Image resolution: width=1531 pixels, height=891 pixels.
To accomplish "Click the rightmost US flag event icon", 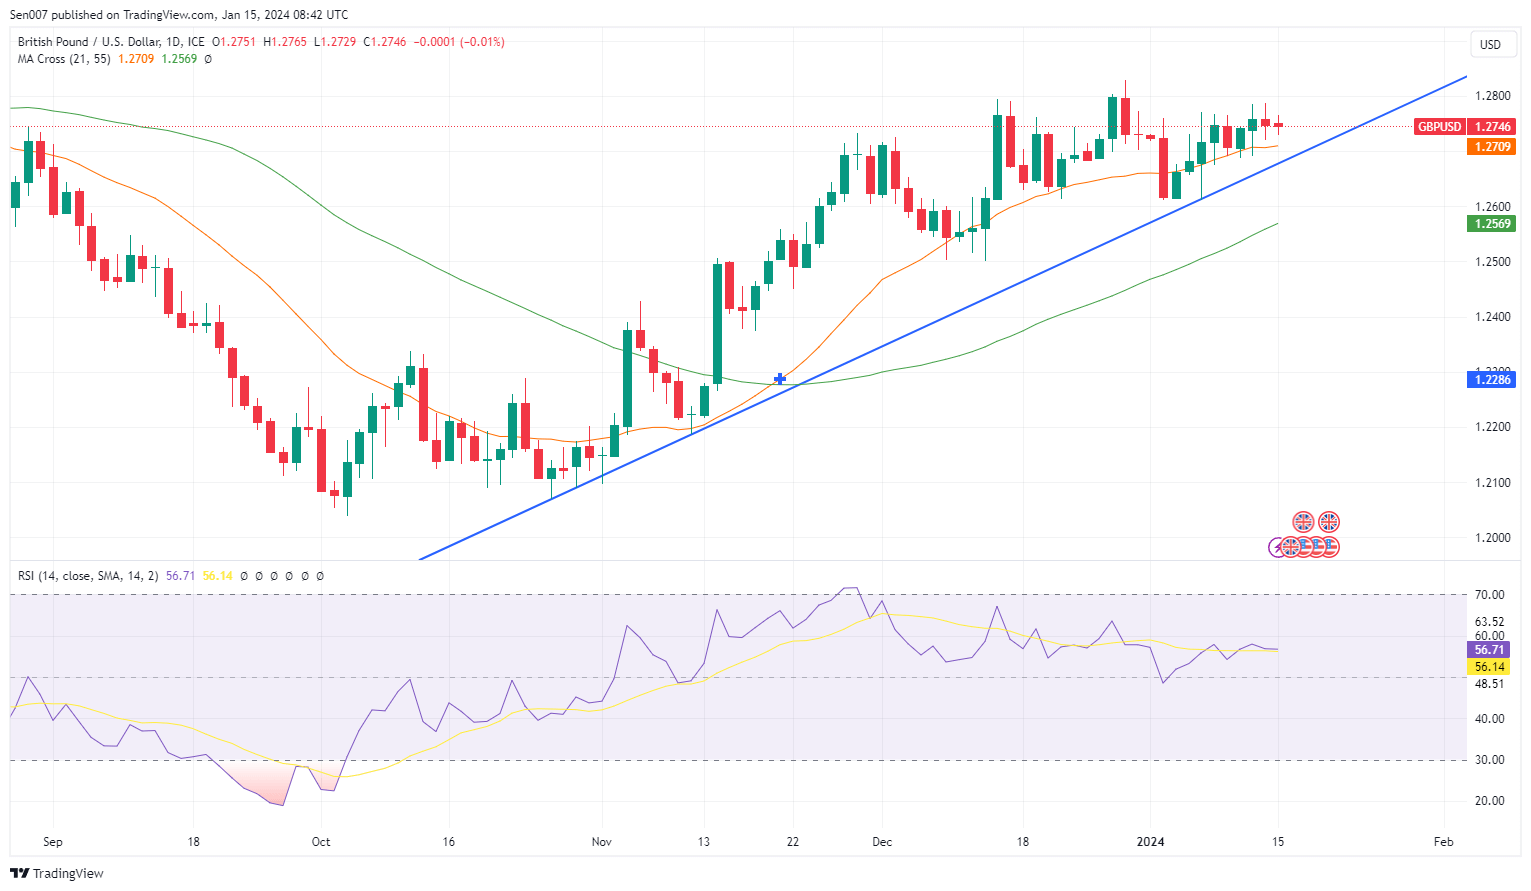I will click(x=1330, y=547).
